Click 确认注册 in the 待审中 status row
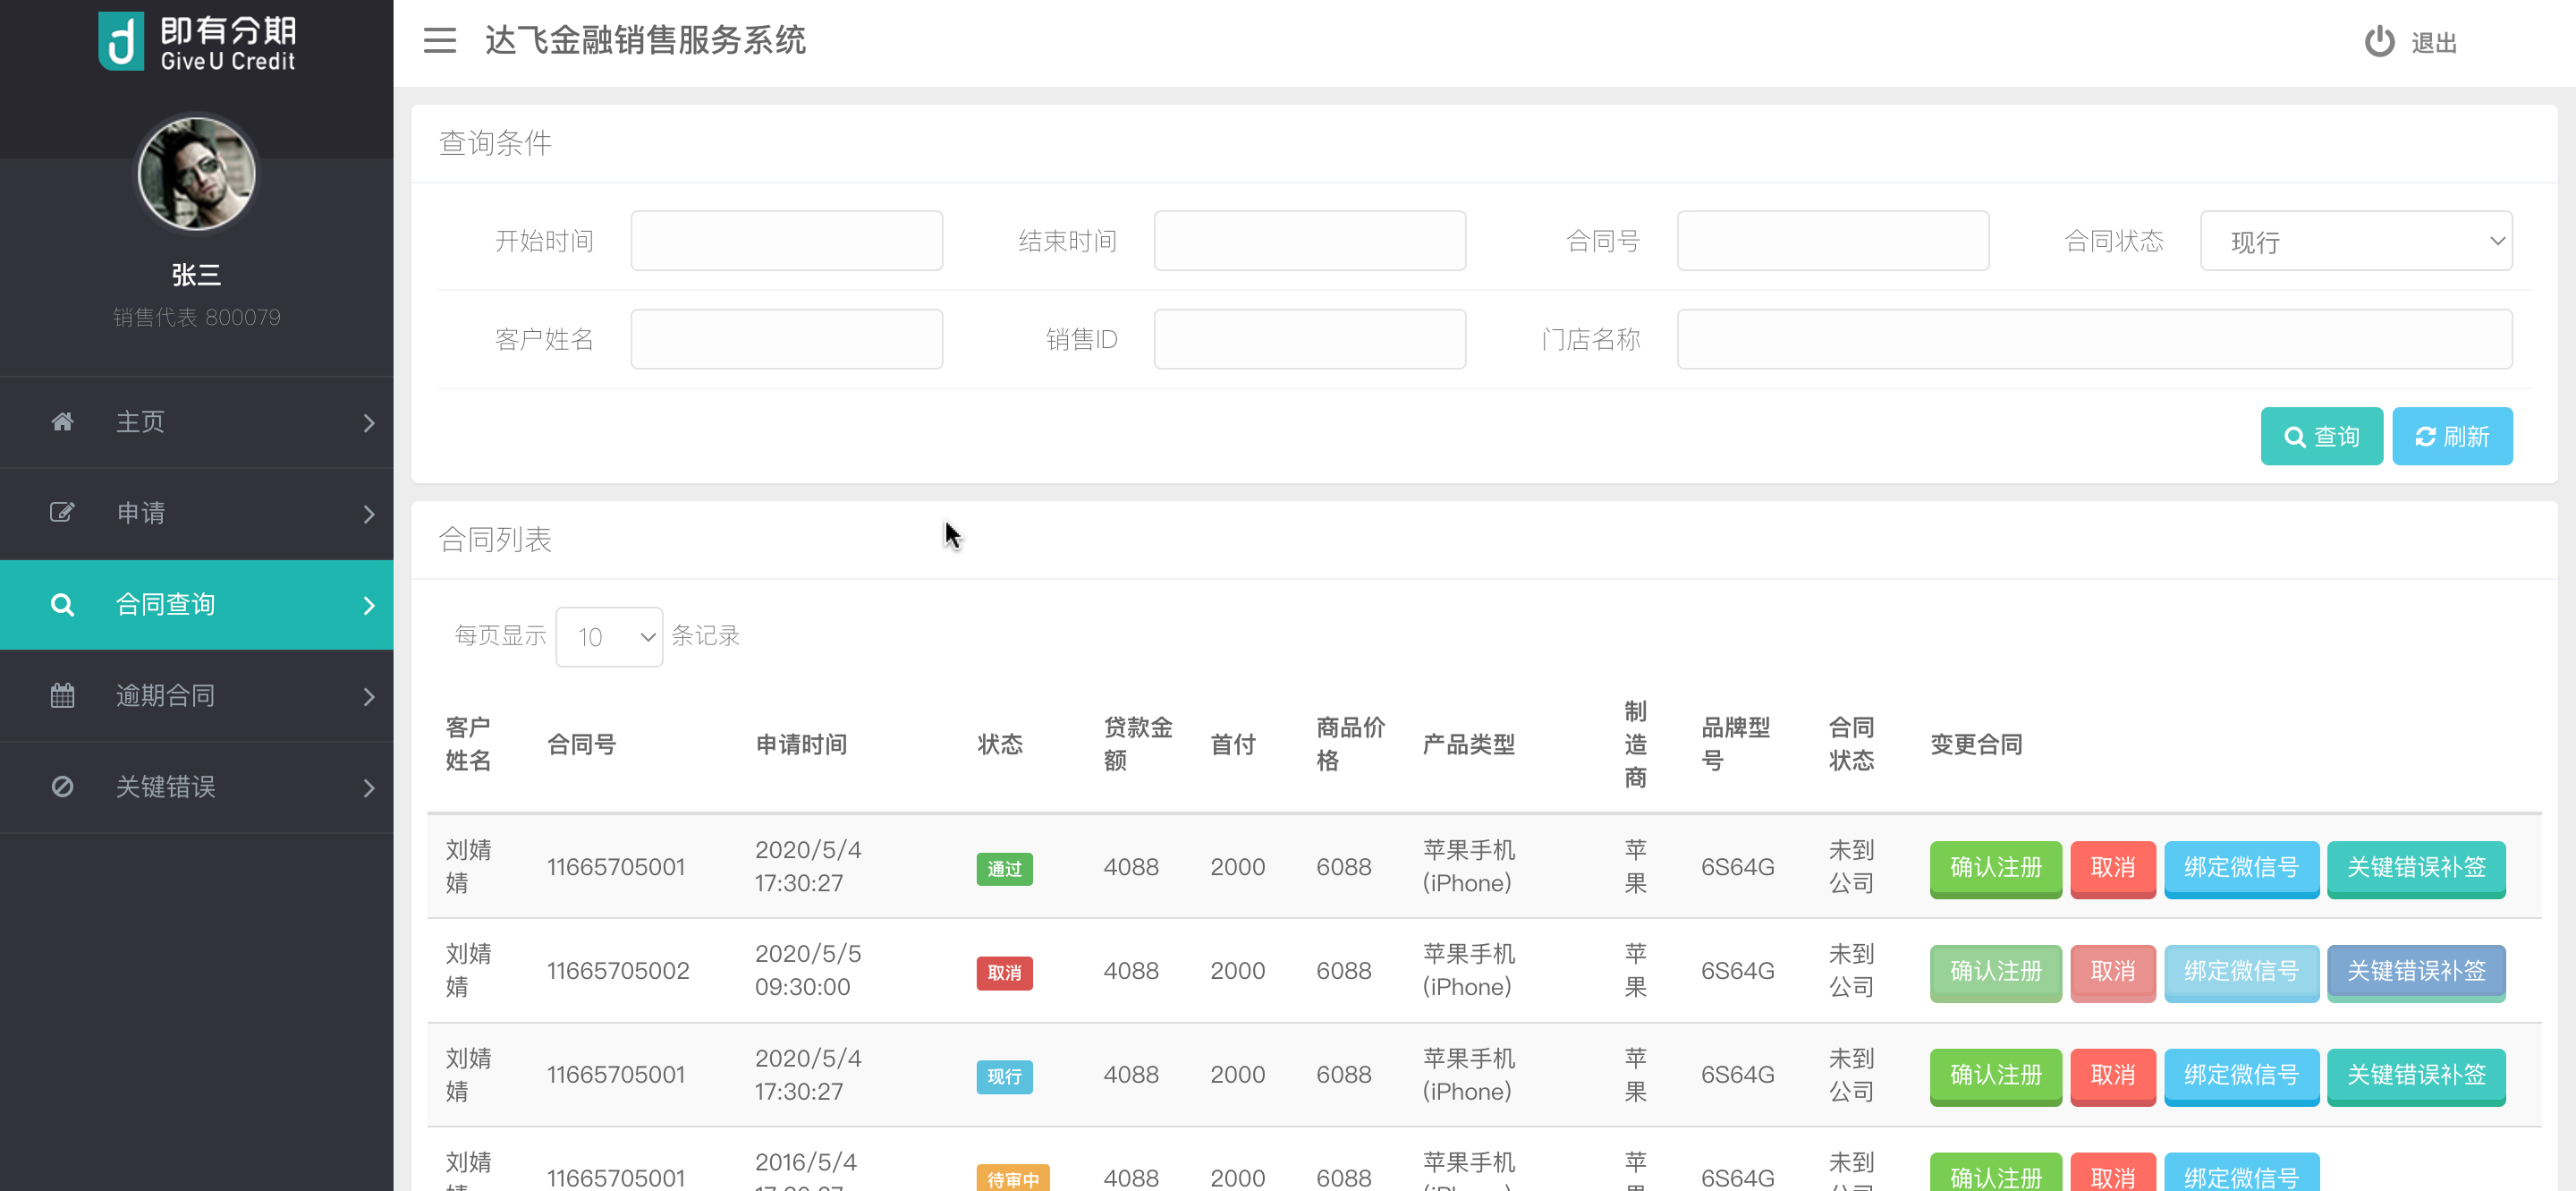Screen dimensions: 2576x1191 pos(1995,1174)
